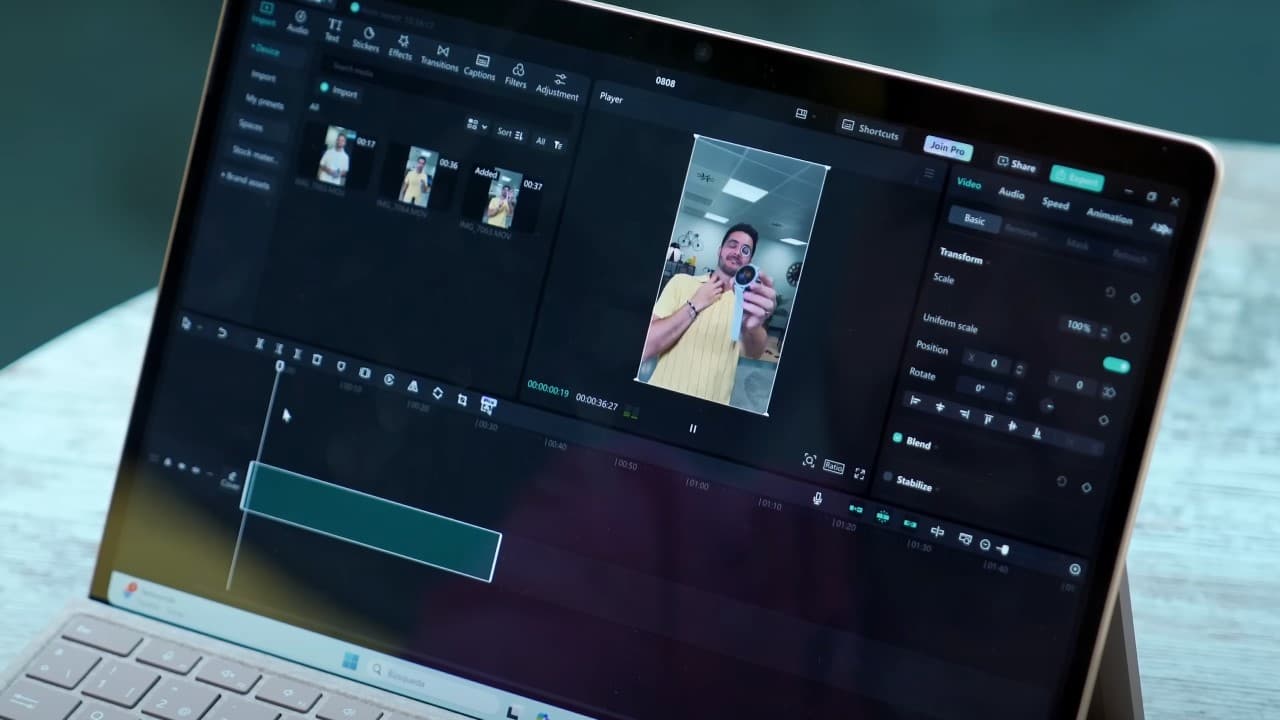The width and height of the screenshot is (1280, 720).
Task: Open the Stickers tab
Action: [x=366, y=38]
